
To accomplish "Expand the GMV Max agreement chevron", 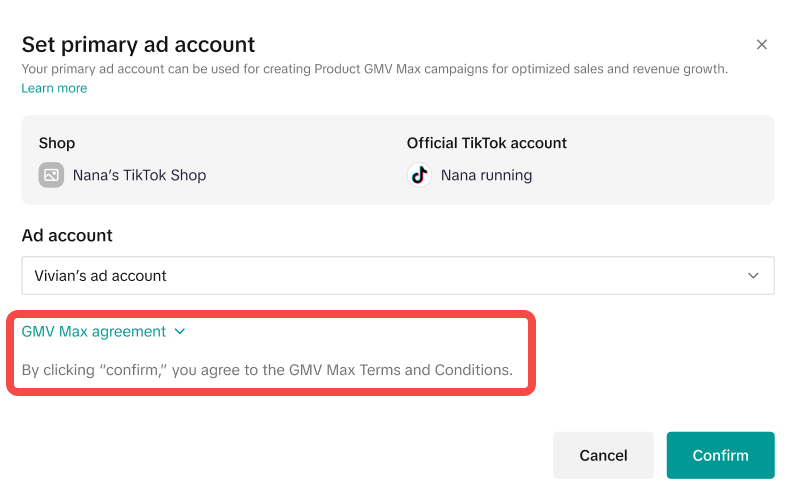I will coord(180,331).
